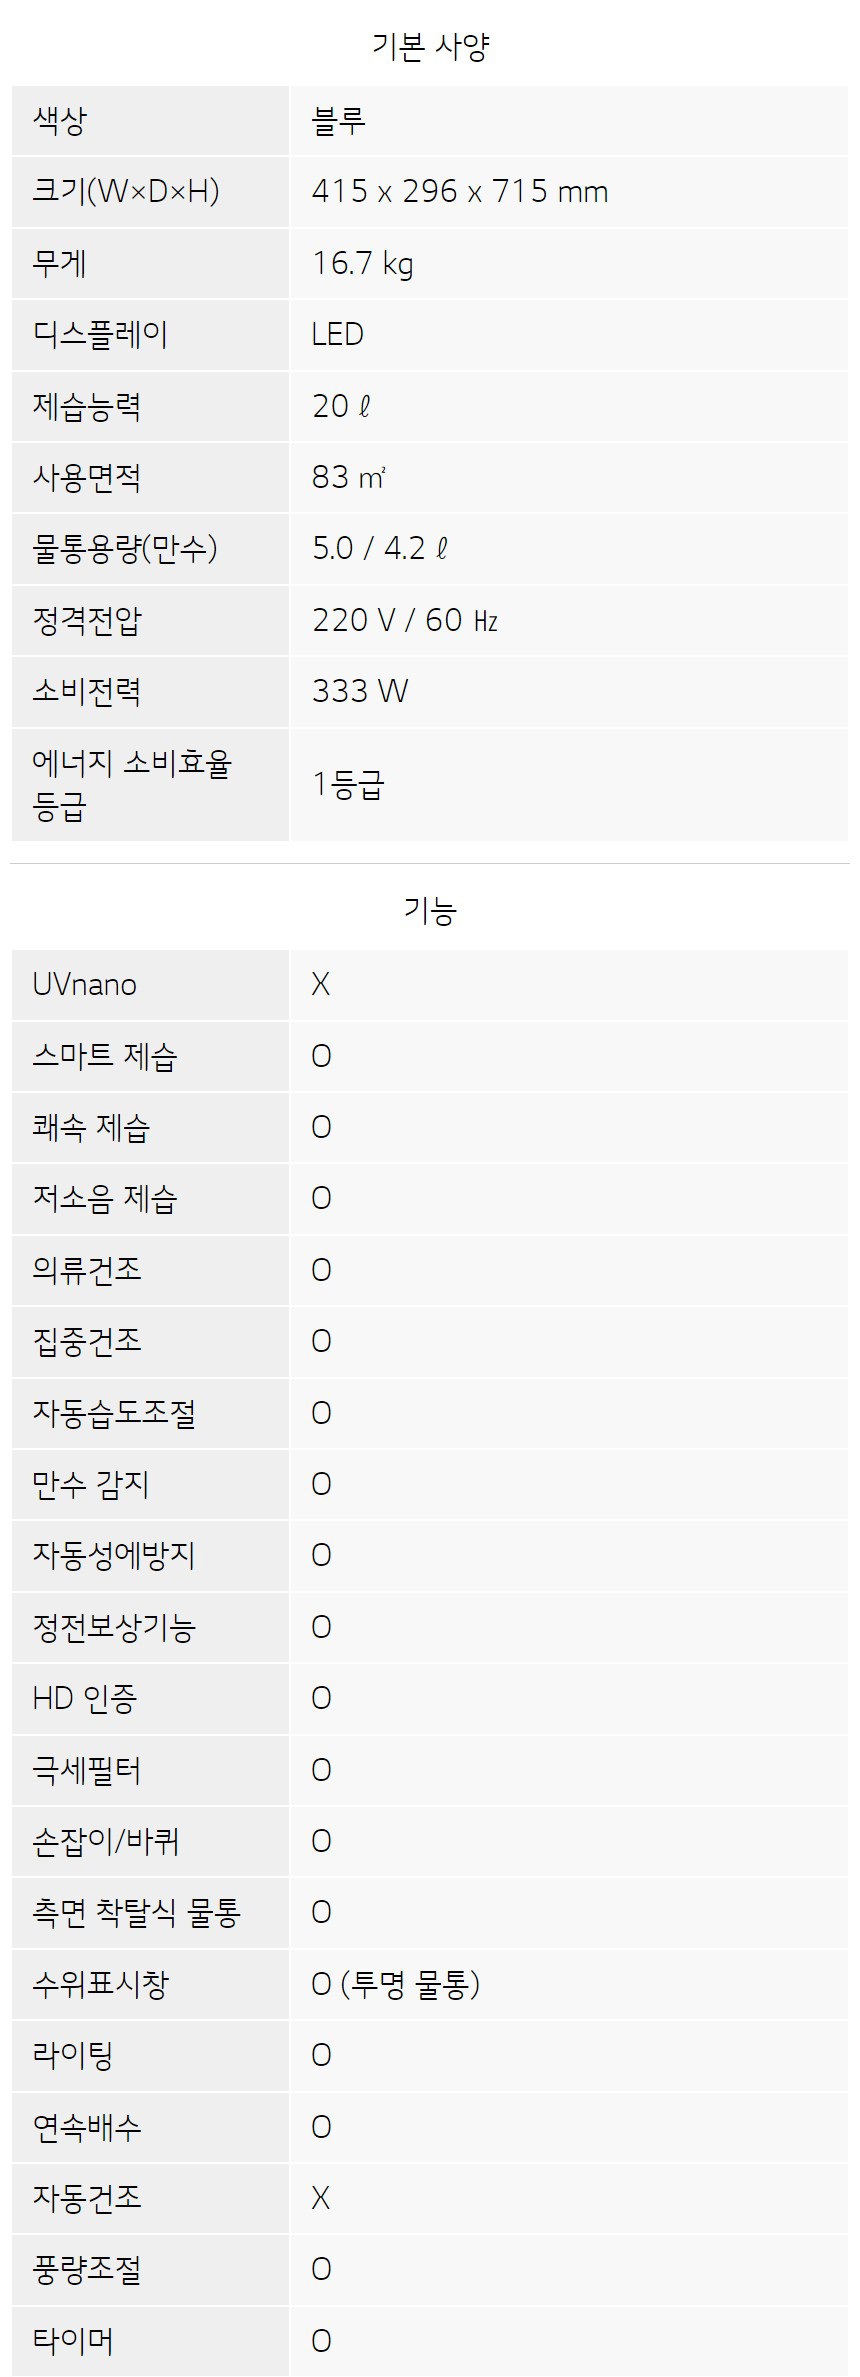Click the 415 x 296 x 715 mm size value
The width and height of the screenshot is (860, 2377).
460,191
